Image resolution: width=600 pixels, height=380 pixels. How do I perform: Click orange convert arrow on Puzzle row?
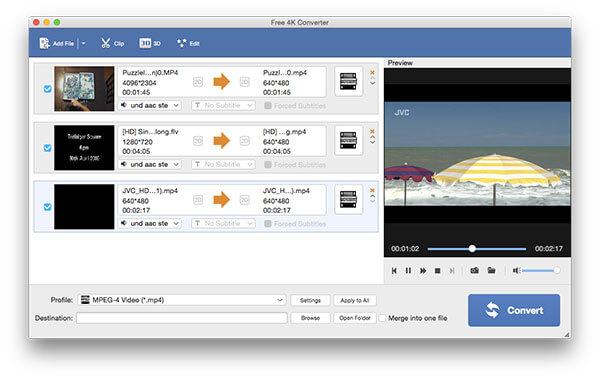coord(222,82)
